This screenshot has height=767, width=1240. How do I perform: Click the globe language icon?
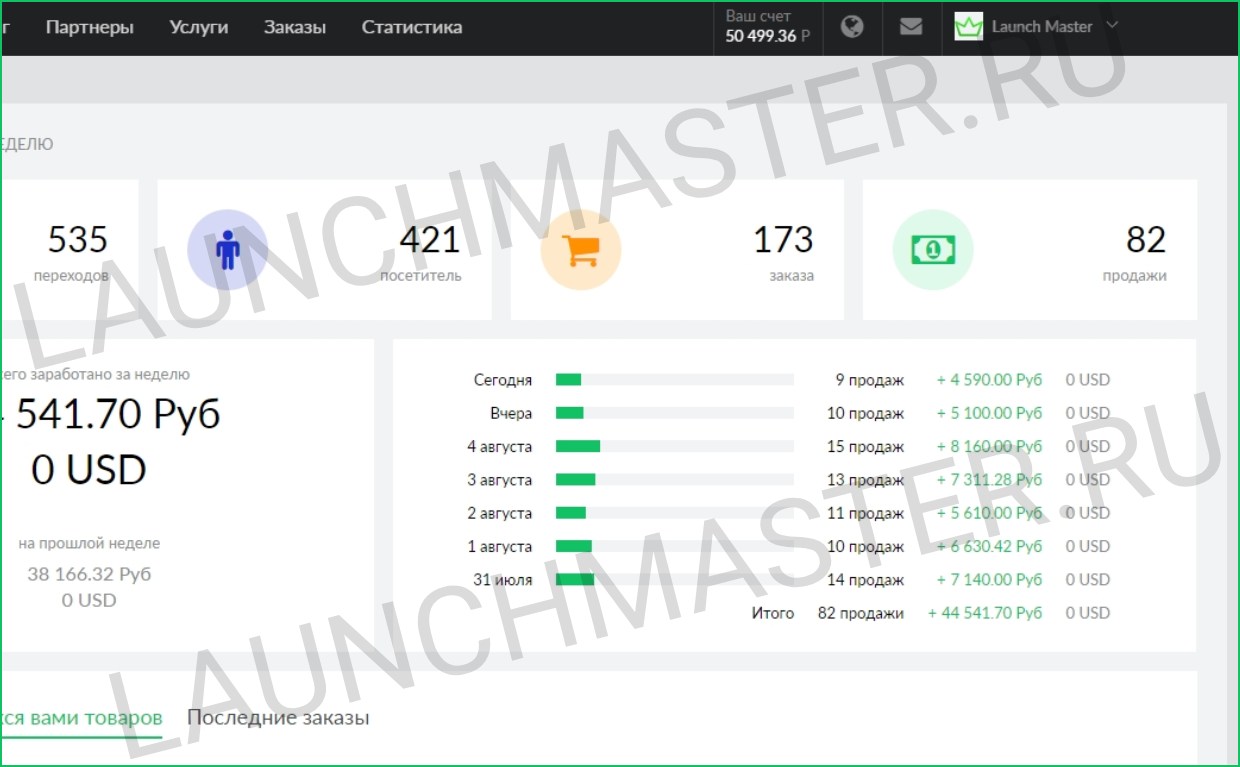pyautogui.click(x=852, y=27)
